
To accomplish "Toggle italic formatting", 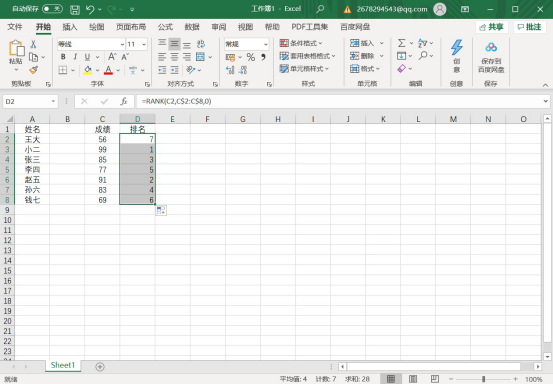I will tap(75, 57).
